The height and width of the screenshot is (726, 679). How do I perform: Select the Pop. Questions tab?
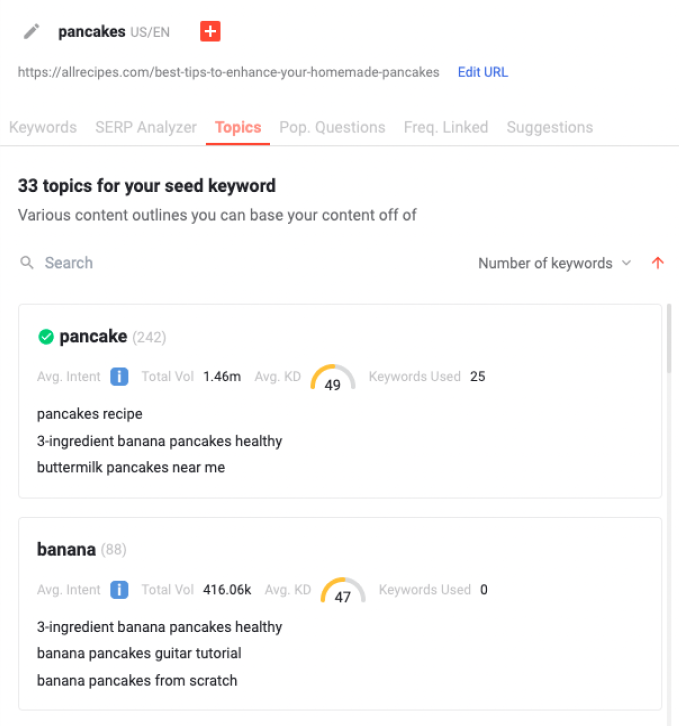coord(332,127)
